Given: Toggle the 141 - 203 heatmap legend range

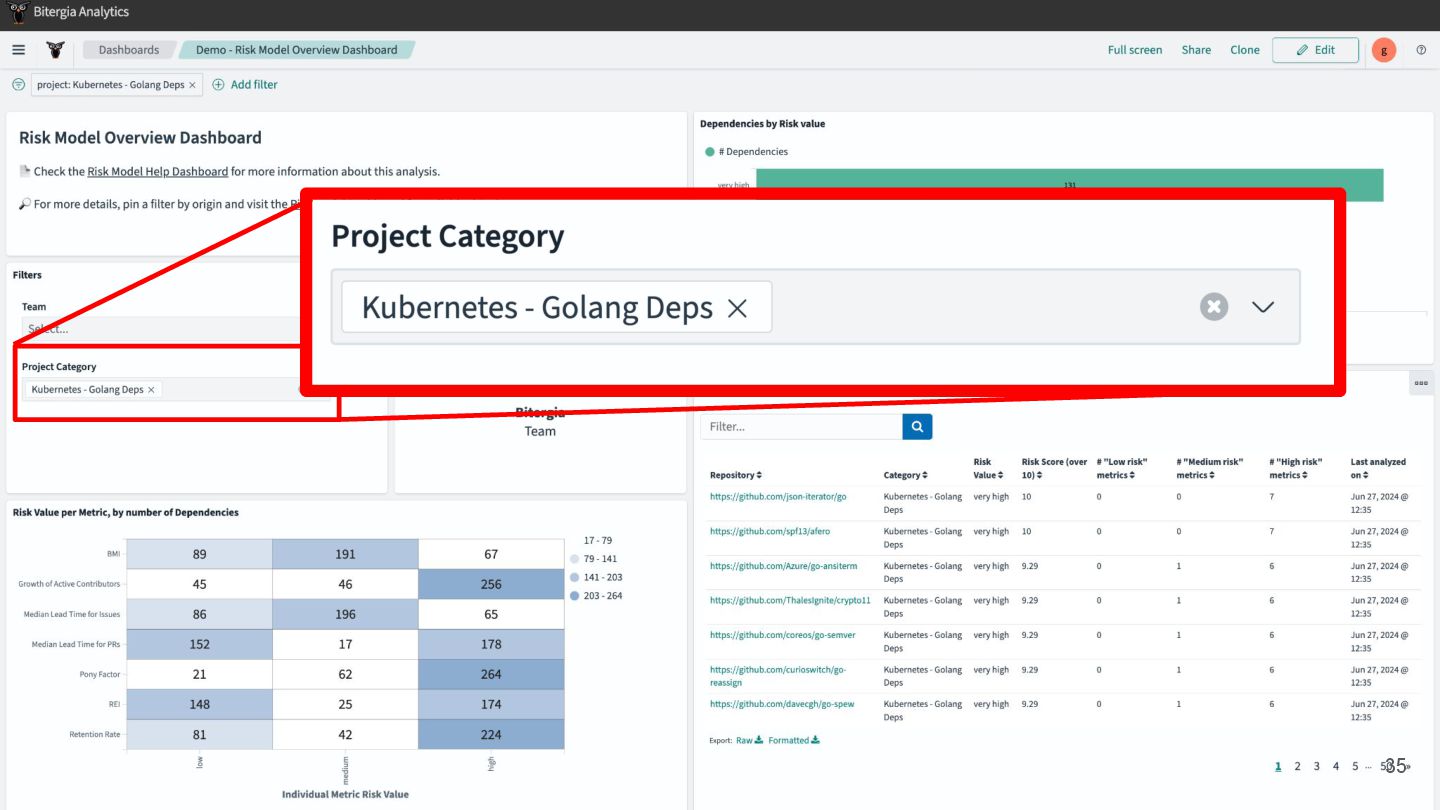Looking at the screenshot, I should coord(596,577).
